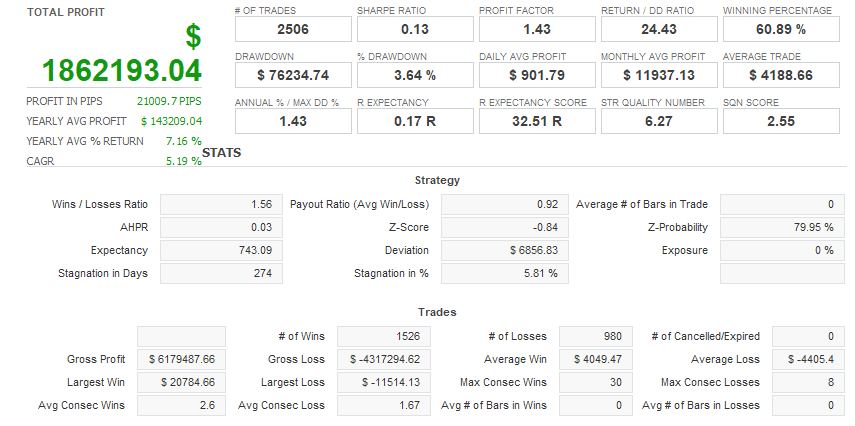Select the Stagnation in Days value 274

point(215,273)
